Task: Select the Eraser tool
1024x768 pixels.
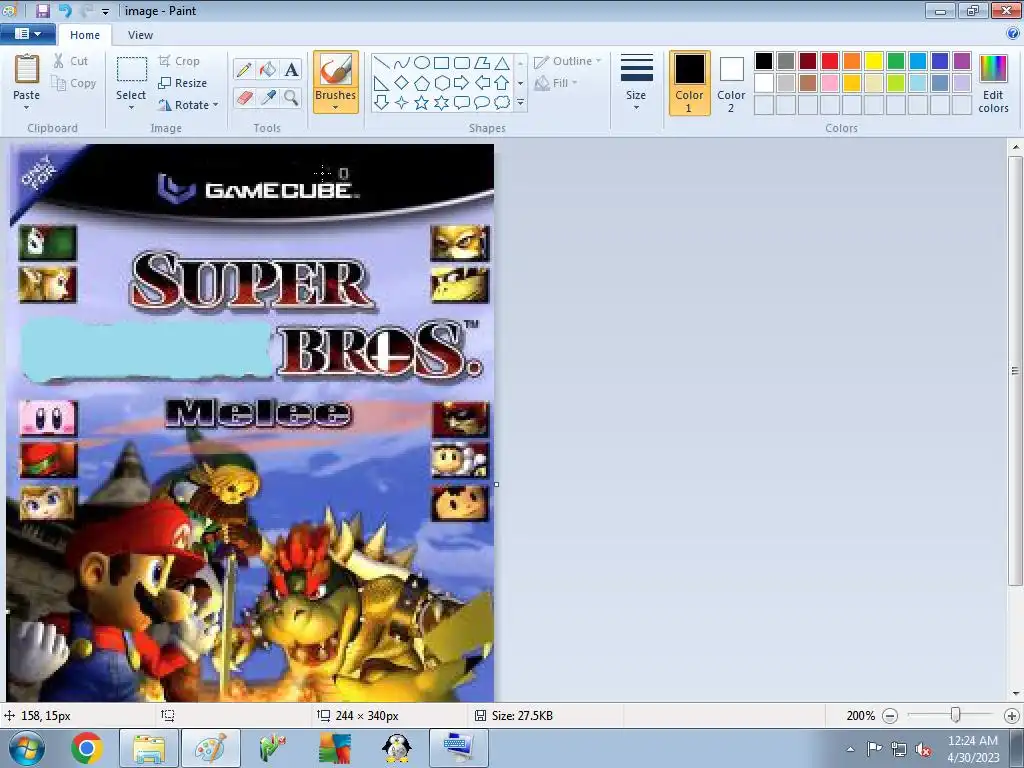Action: tap(244, 97)
